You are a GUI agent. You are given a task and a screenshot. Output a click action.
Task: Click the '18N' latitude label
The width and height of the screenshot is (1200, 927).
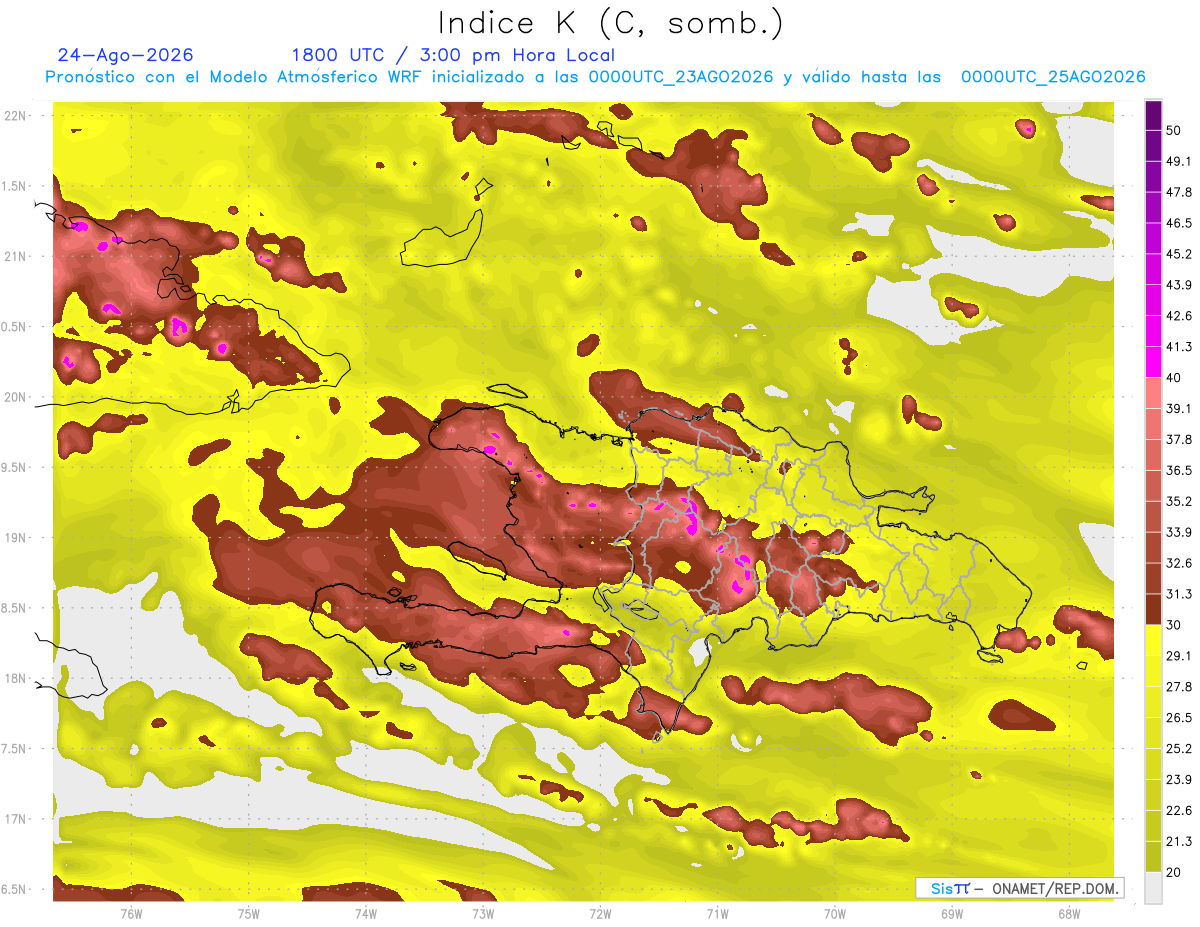coord(16,678)
